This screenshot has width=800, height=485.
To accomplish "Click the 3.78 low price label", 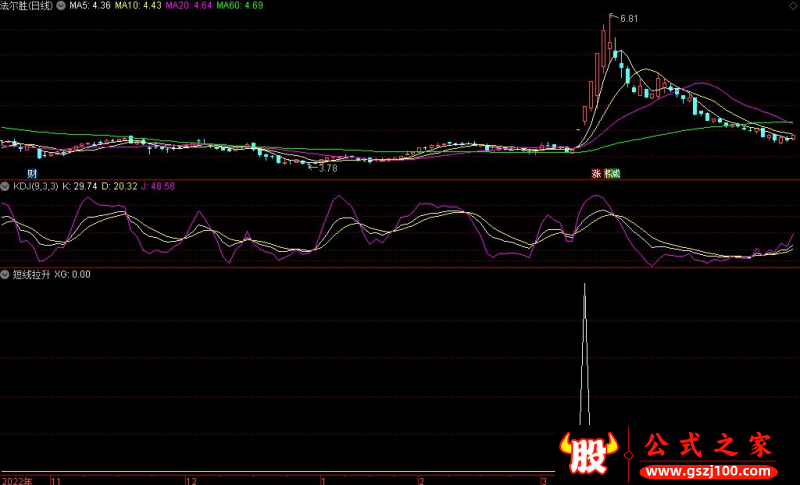I will point(328,168).
